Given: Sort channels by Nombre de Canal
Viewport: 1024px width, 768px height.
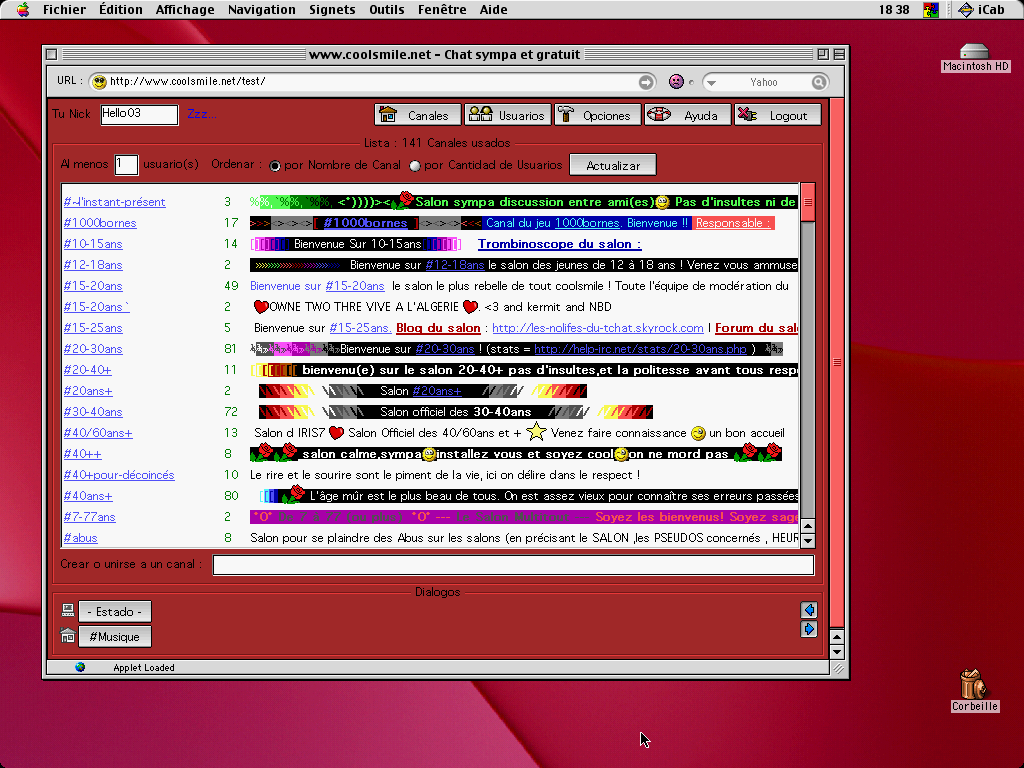Looking at the screenshot, I should click(x=275, y=166).
